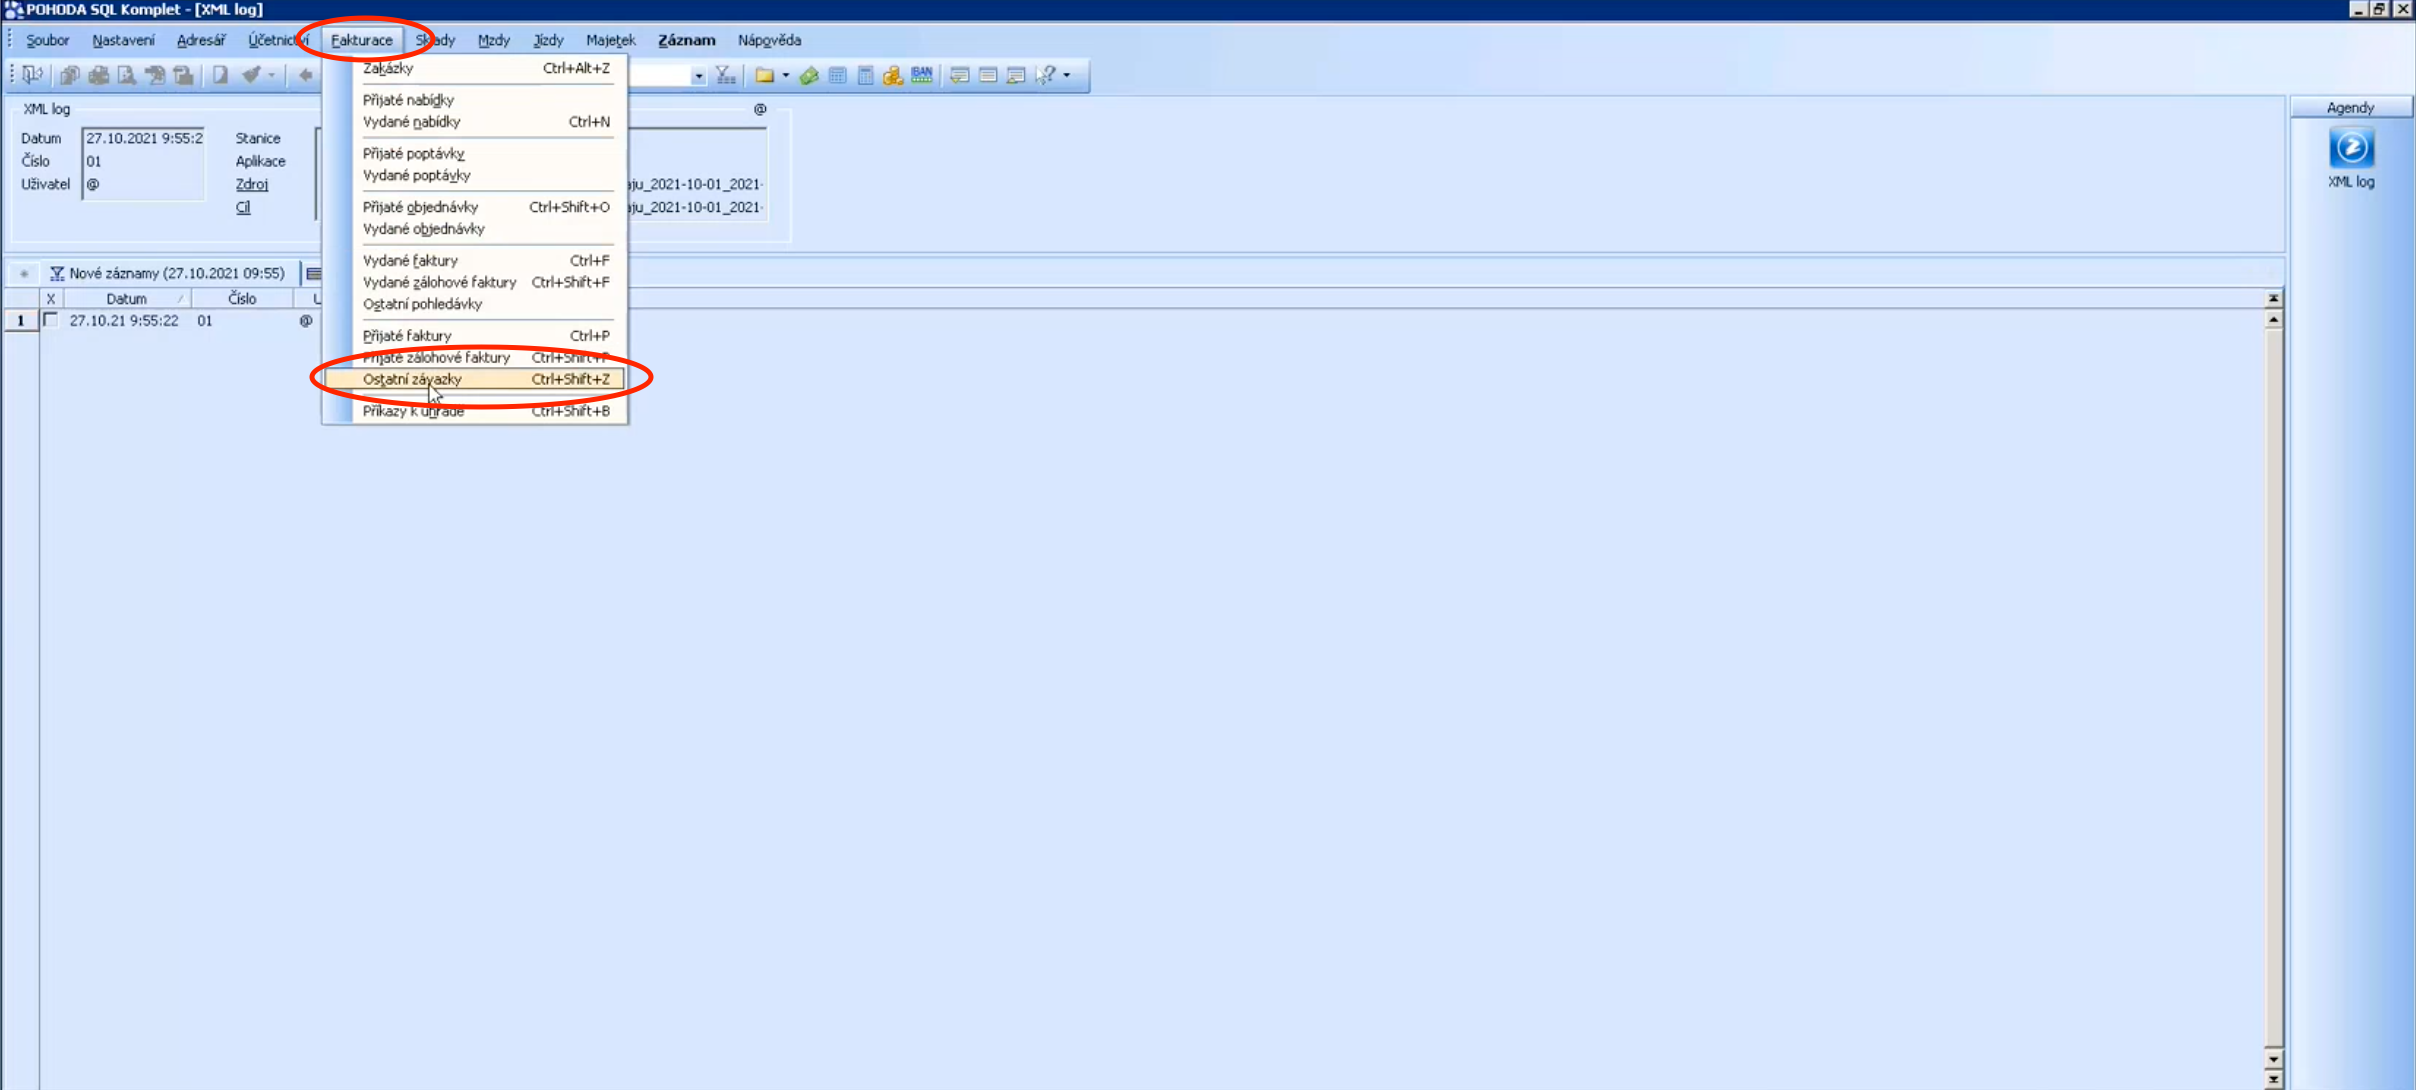2416x1090 pixels.
Task: Open the Nápověda menu
Action: click(769, 40)
